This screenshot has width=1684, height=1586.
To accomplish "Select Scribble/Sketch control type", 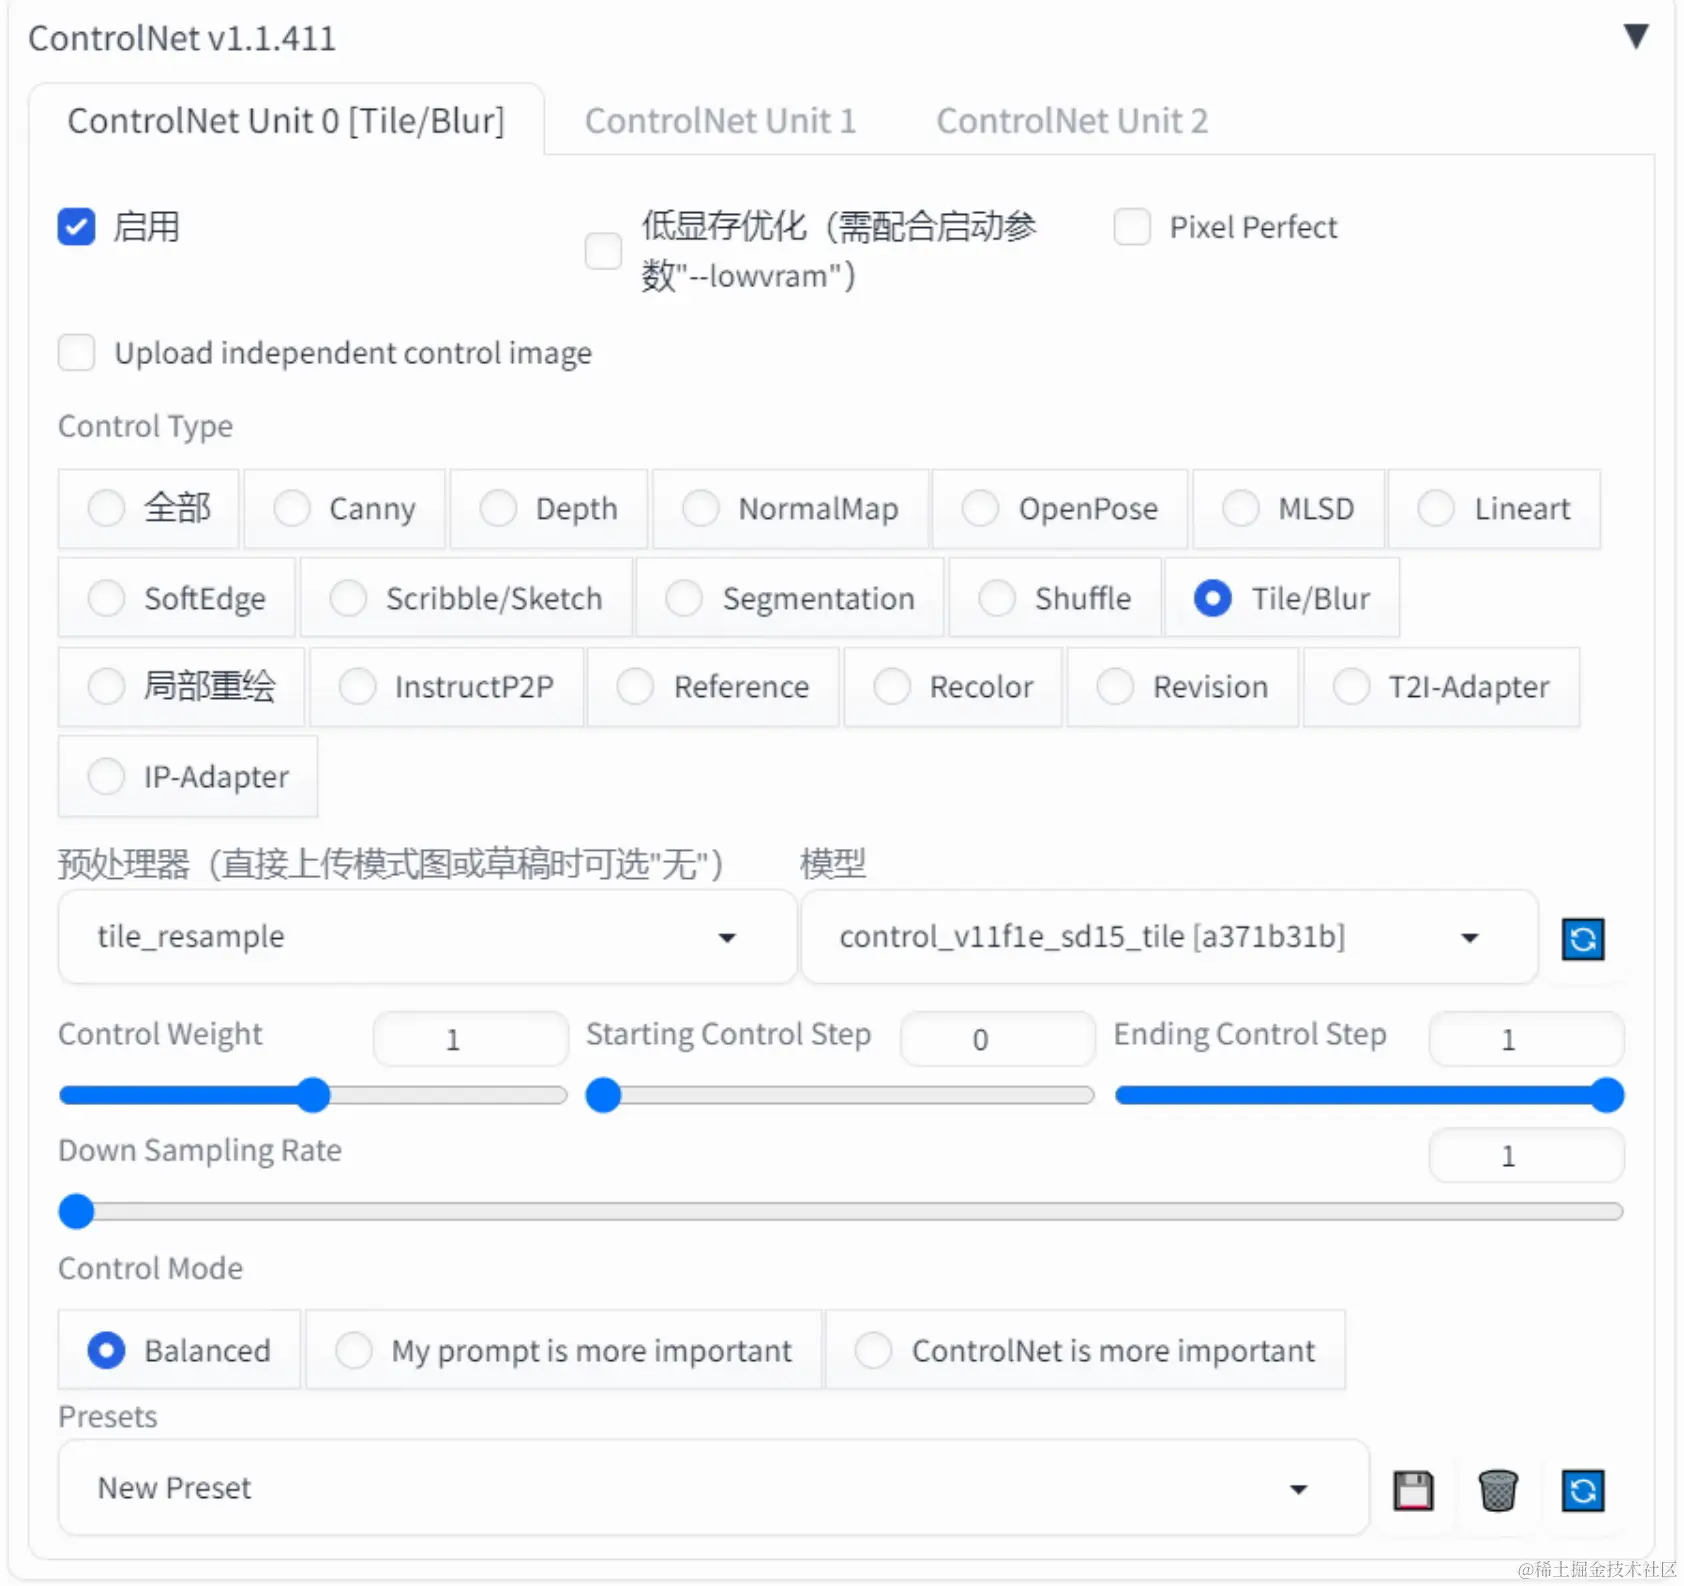I will [466, 598].
